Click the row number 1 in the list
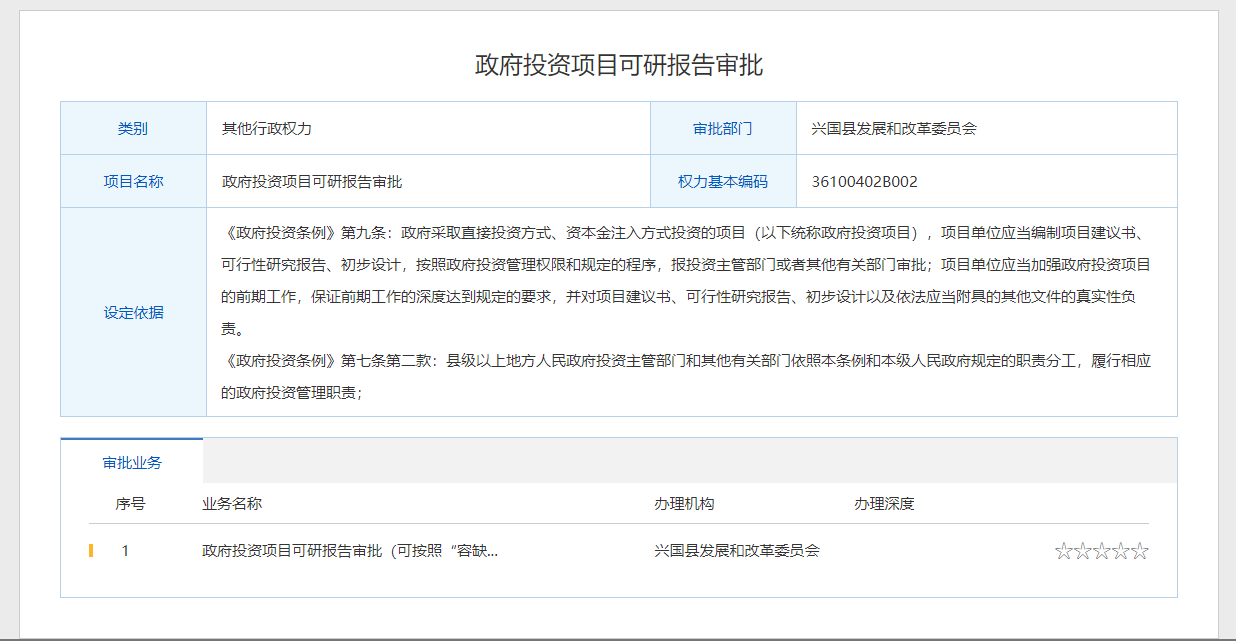Image resolution: width=1236 pixels, height=641 pixels. tap(125, 551)
